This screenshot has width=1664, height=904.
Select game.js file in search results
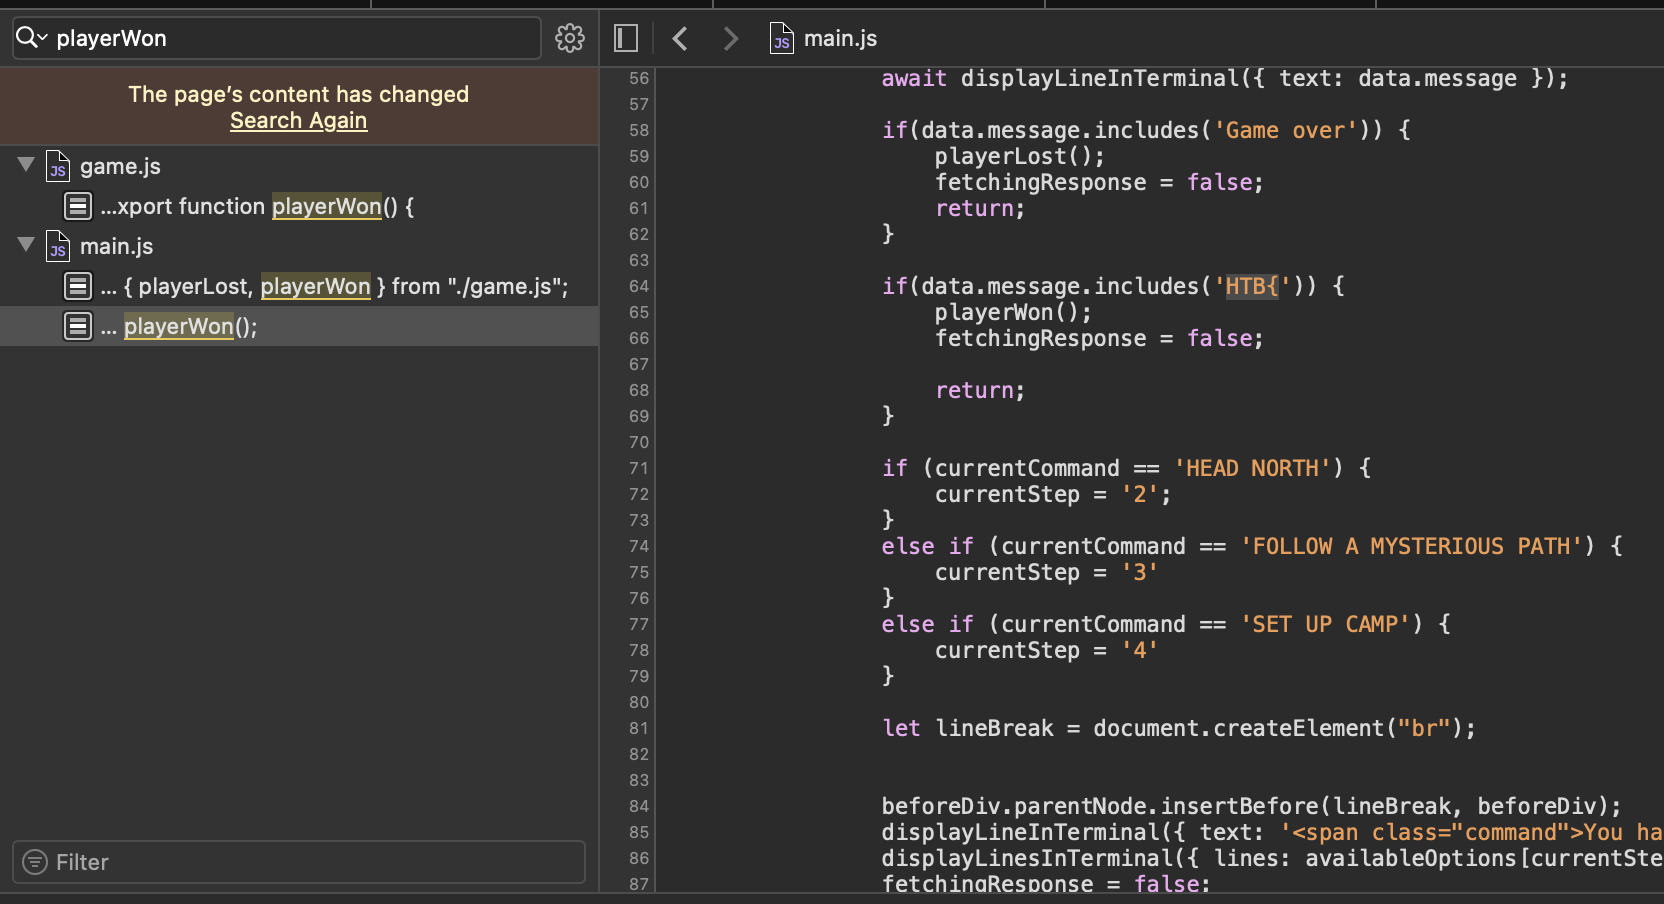120,166
